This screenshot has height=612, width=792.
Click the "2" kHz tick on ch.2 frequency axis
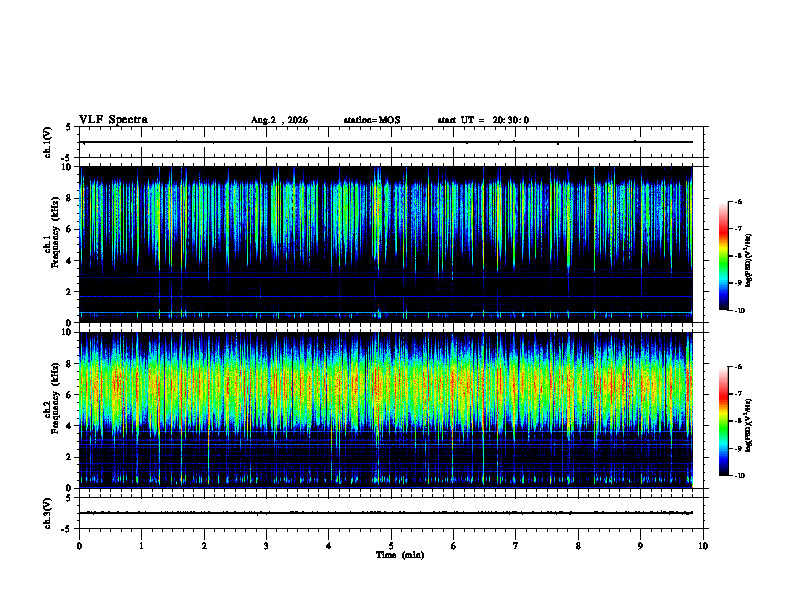point(69,457)
